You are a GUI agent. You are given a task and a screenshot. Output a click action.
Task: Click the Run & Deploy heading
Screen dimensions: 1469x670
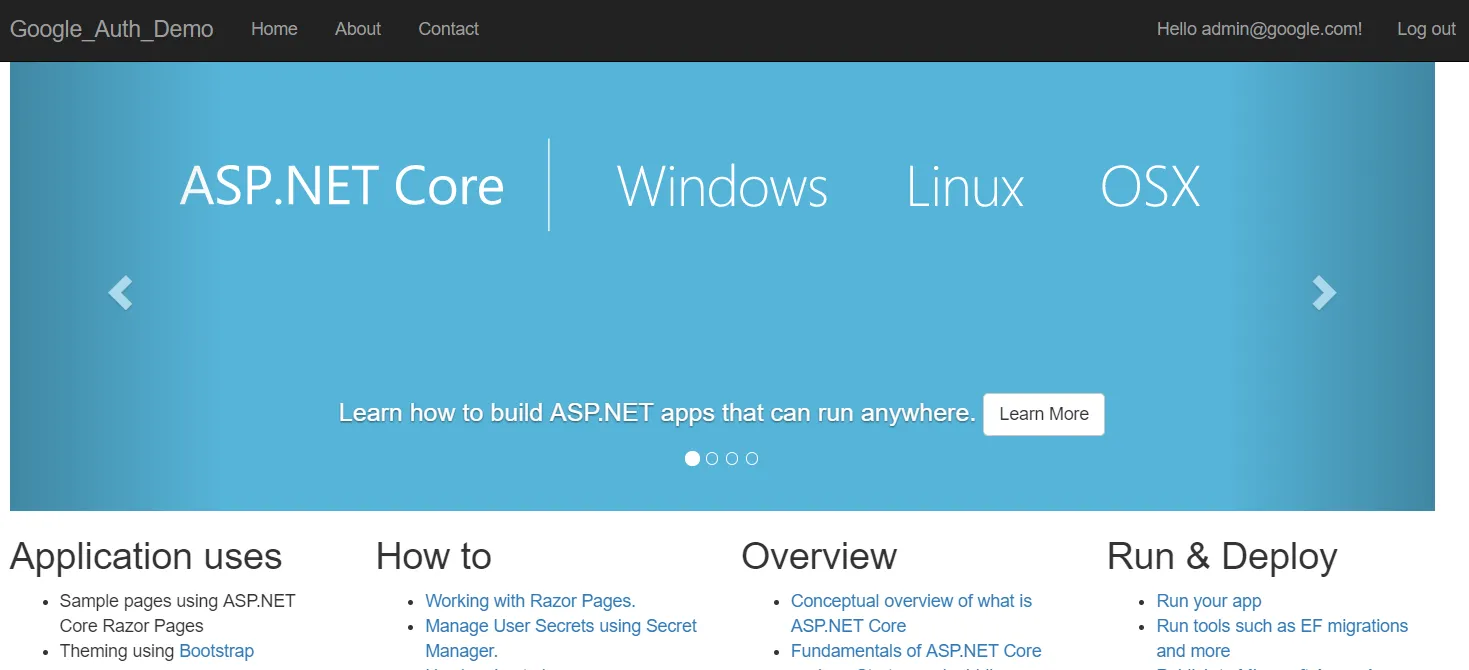(1222, 556)
